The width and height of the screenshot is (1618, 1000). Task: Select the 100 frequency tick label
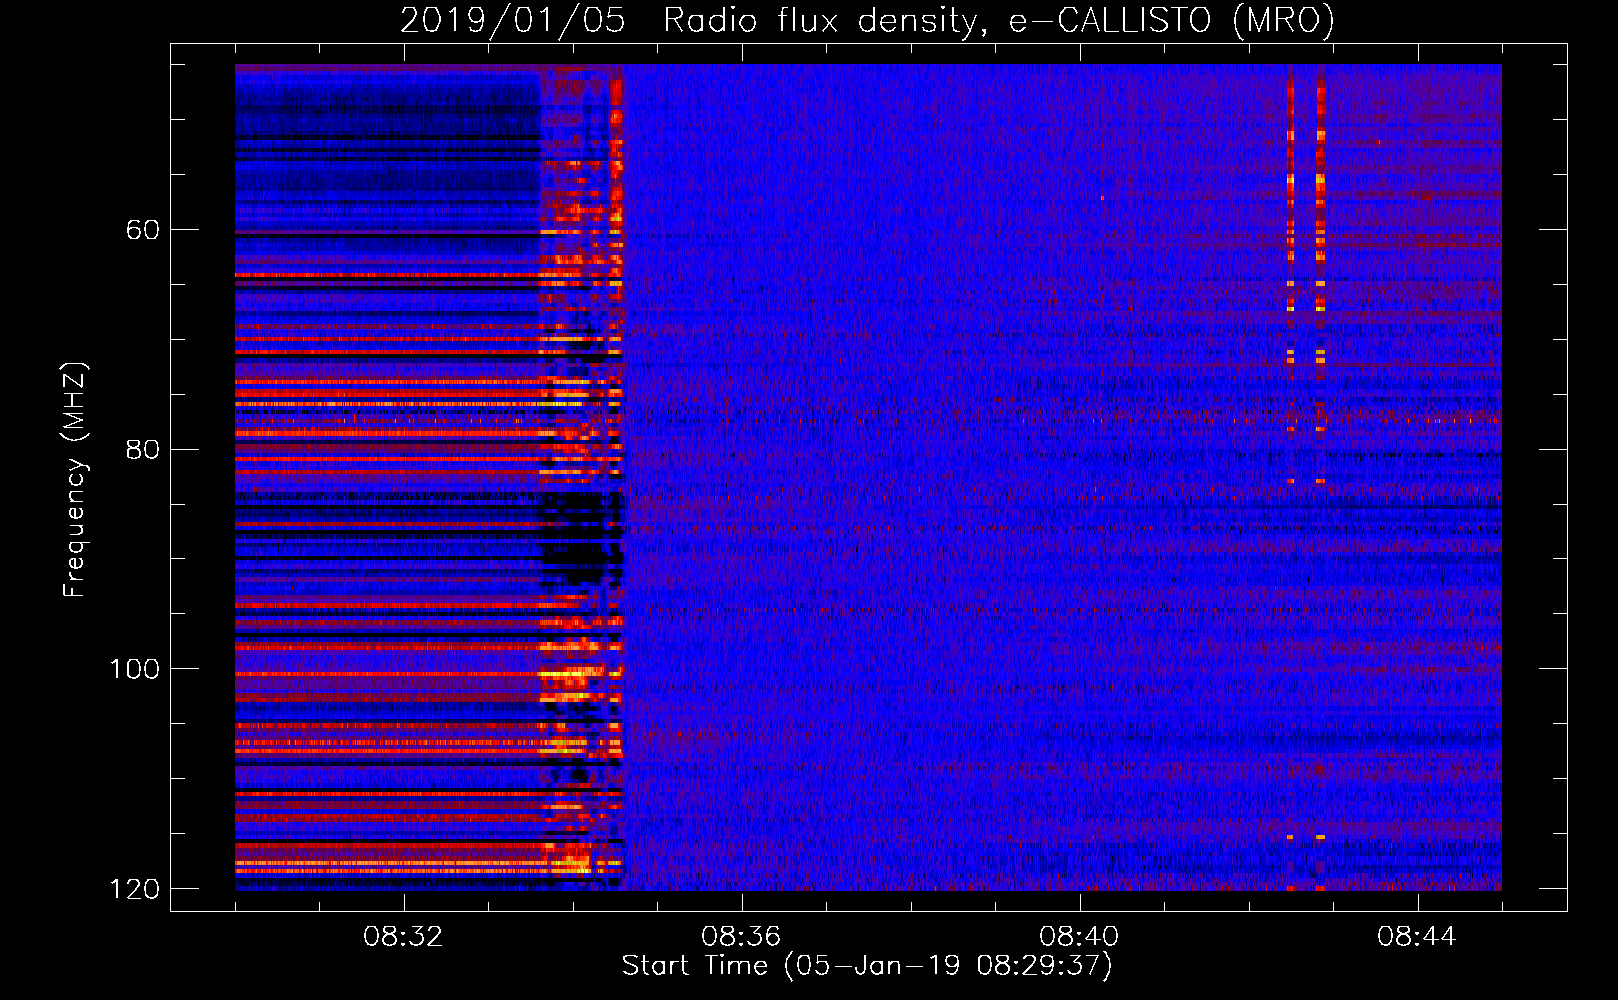point(133,669)
